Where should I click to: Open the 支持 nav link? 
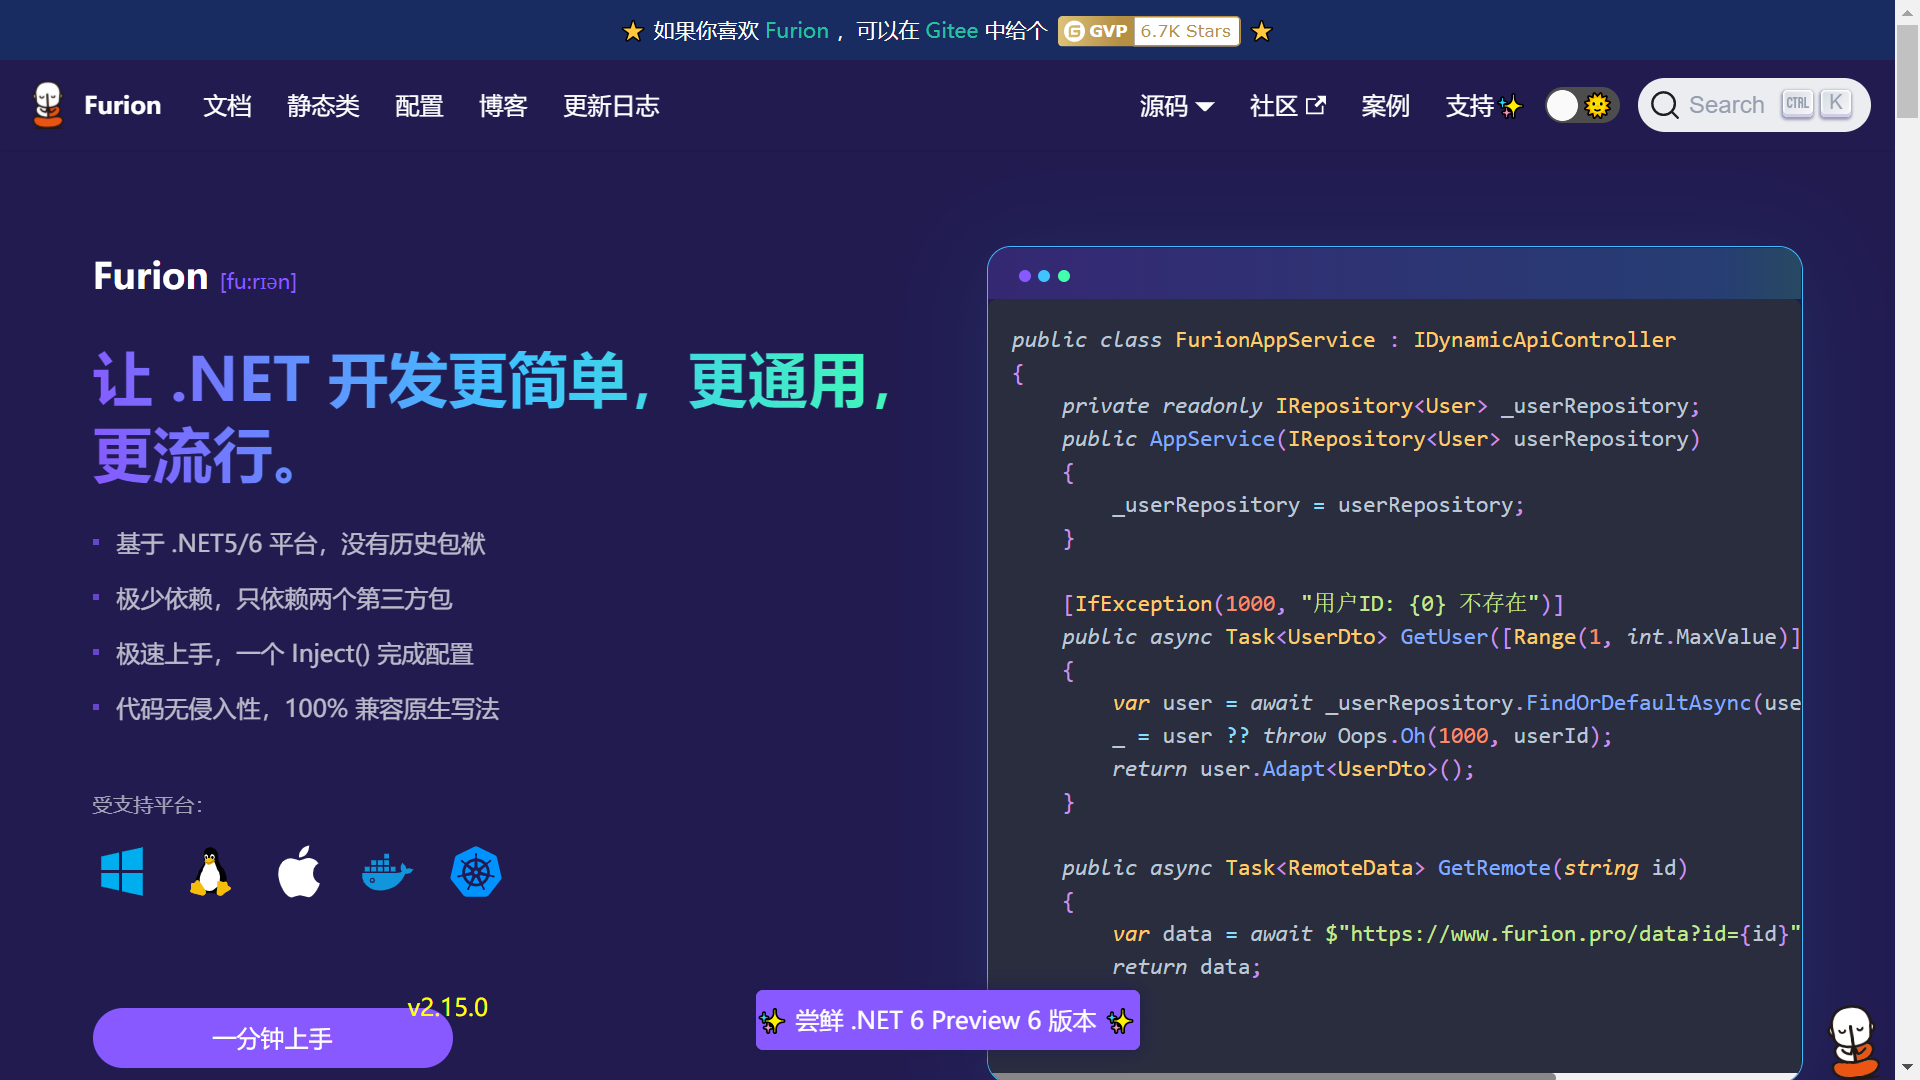(1483, 105)
